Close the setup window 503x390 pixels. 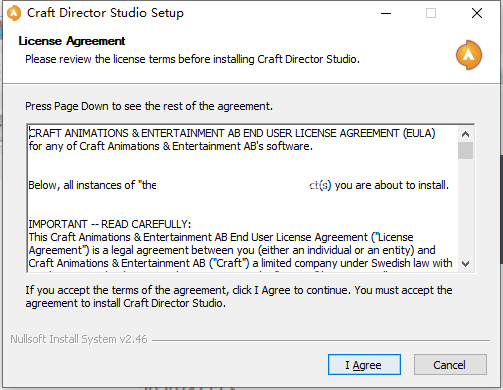(477, 13)
